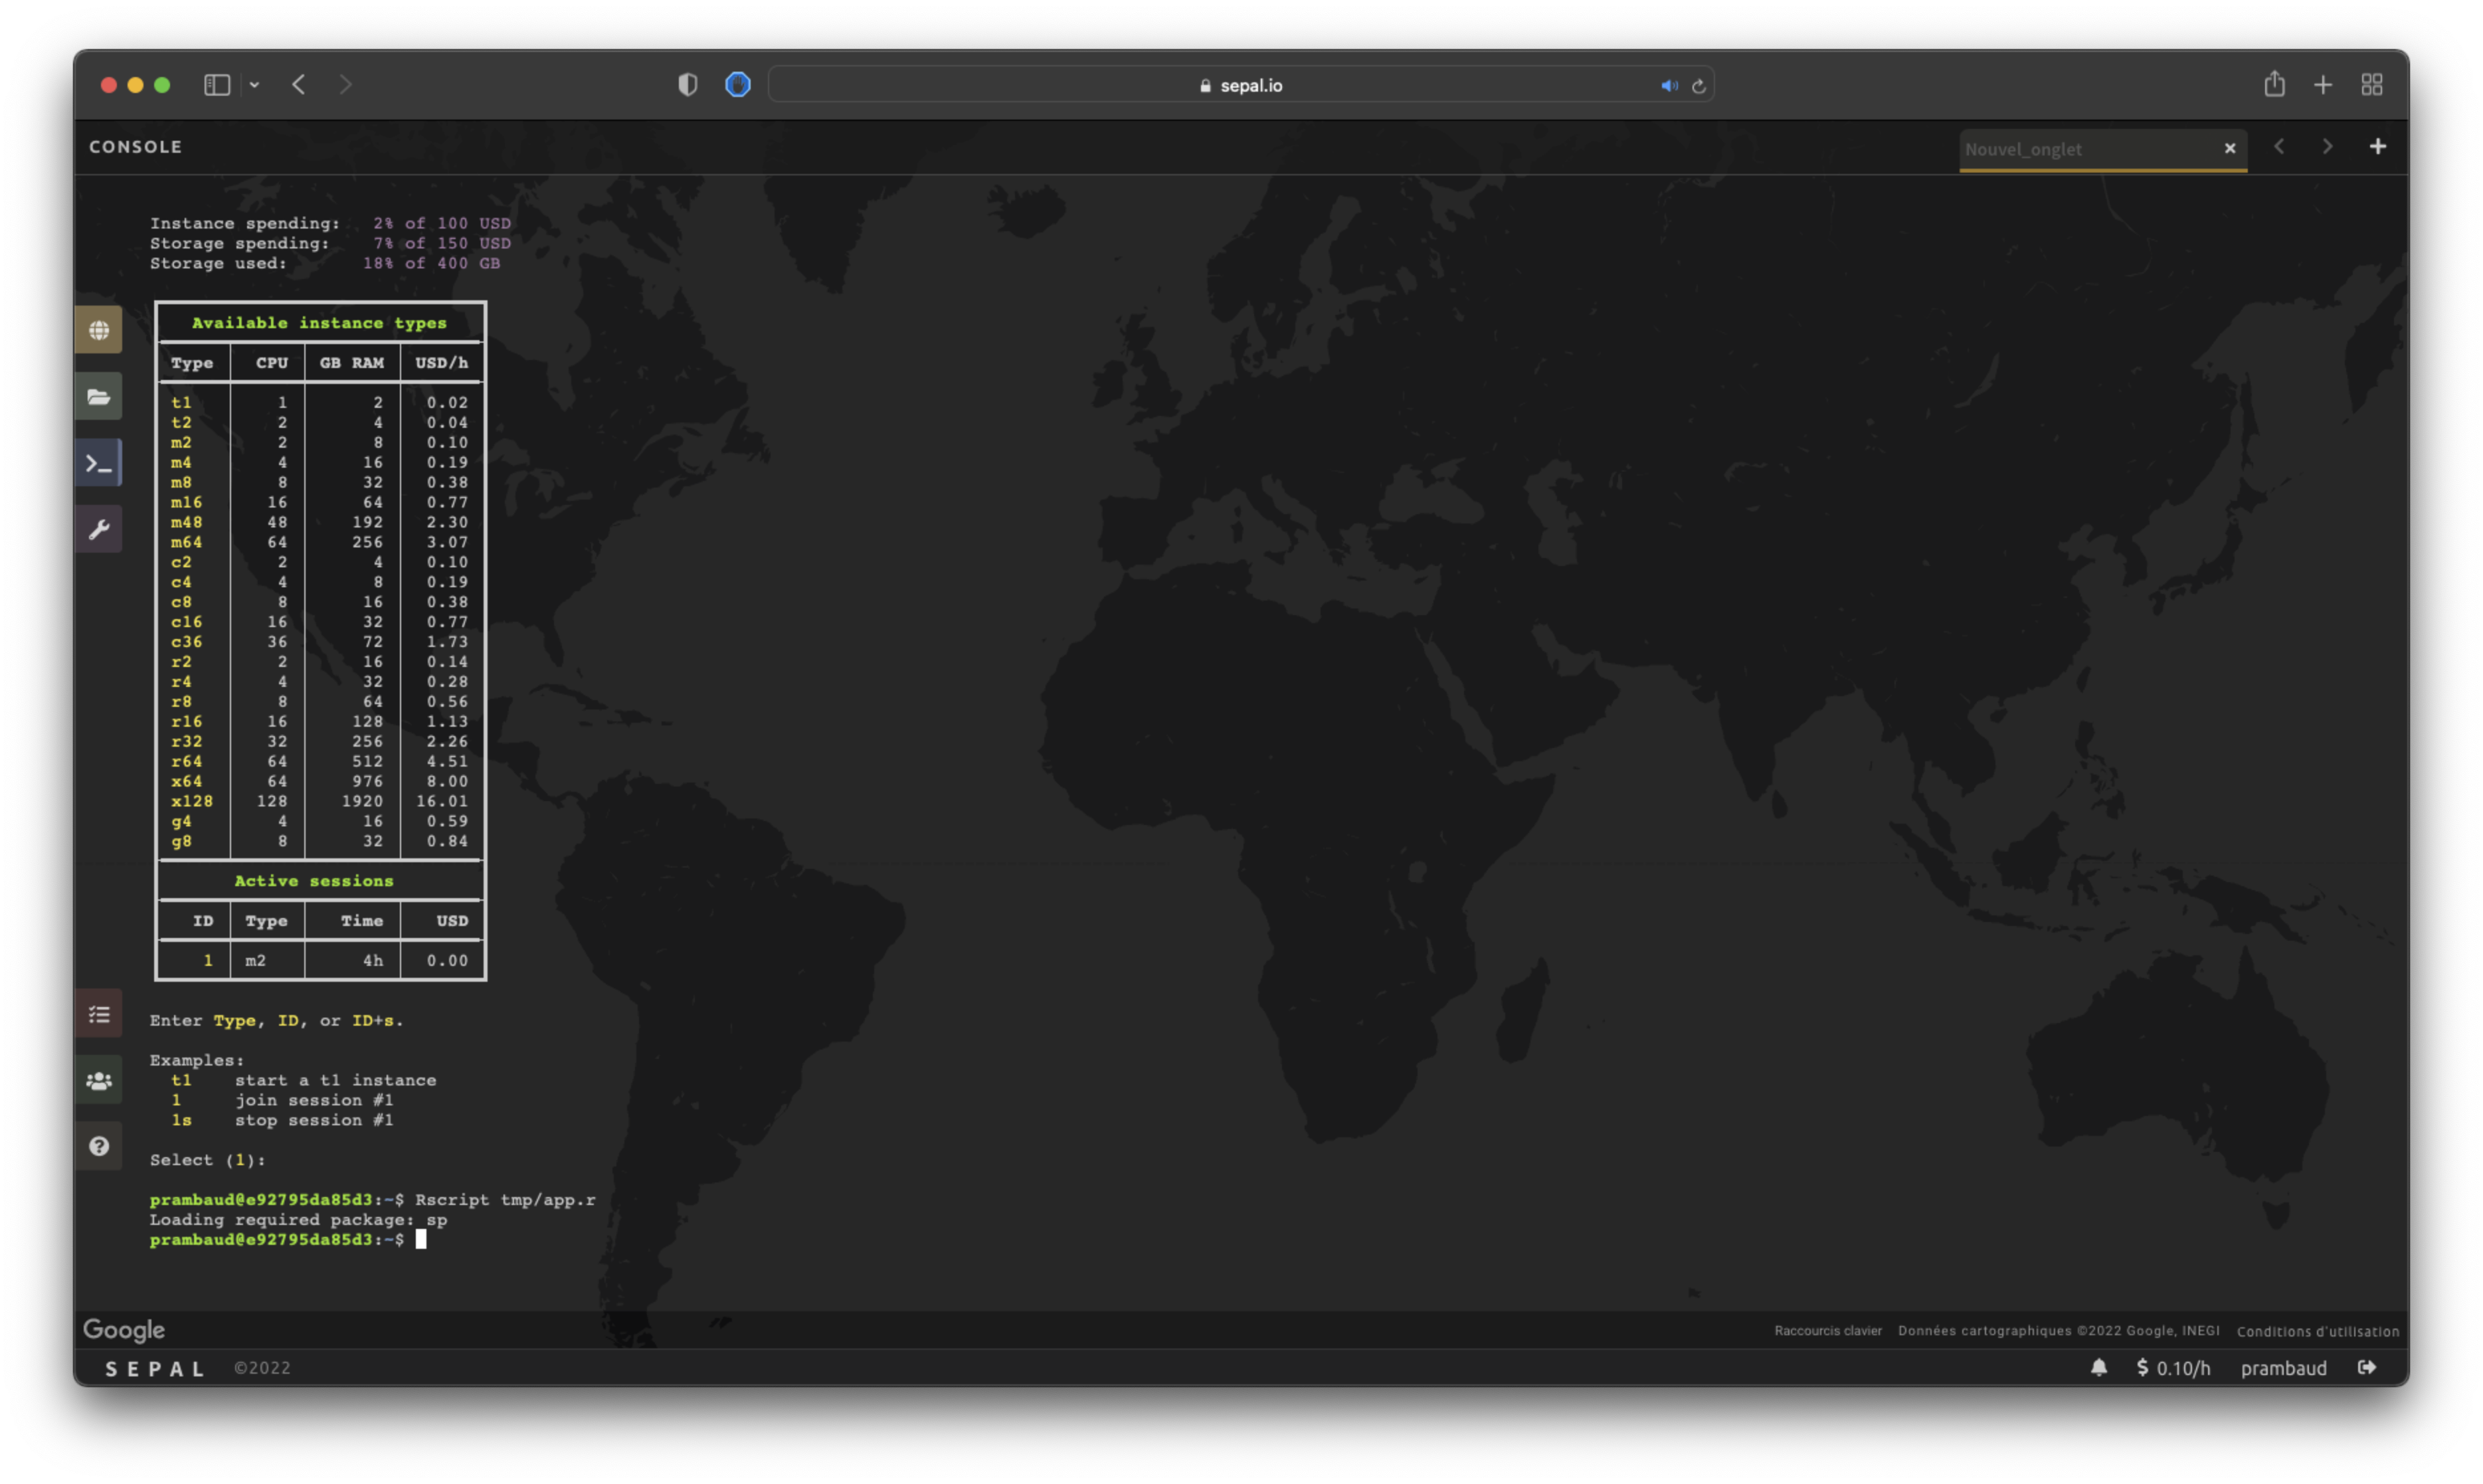This screenshot has width=2483, height=1484.
Task: Open the Apps wrench icon in sidebar
Action: click(x=98, y=530)
